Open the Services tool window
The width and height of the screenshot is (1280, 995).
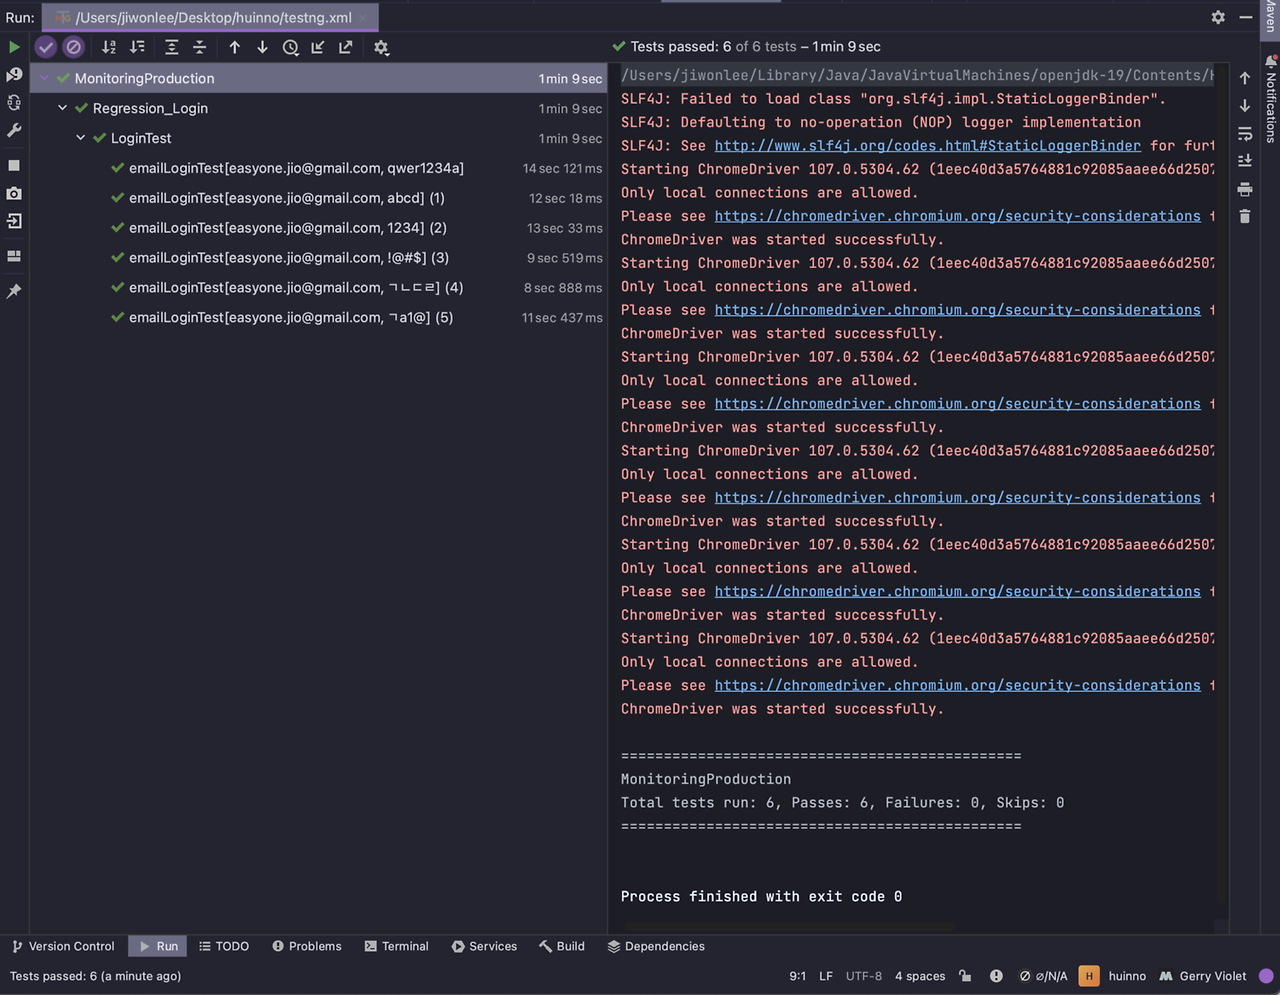tap(484, 946)
